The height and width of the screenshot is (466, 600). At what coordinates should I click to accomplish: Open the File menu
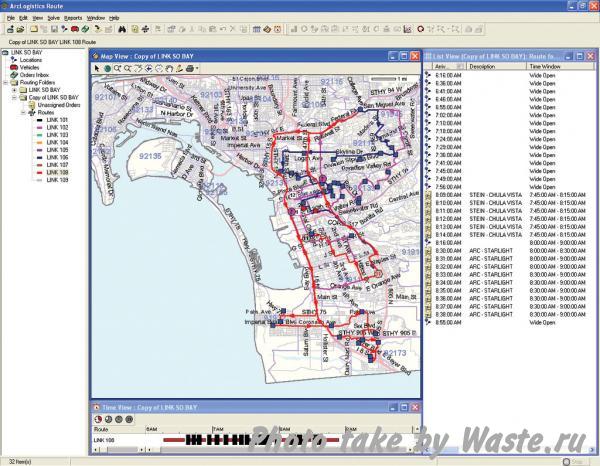pyautogui.click(x=10, y=18)
